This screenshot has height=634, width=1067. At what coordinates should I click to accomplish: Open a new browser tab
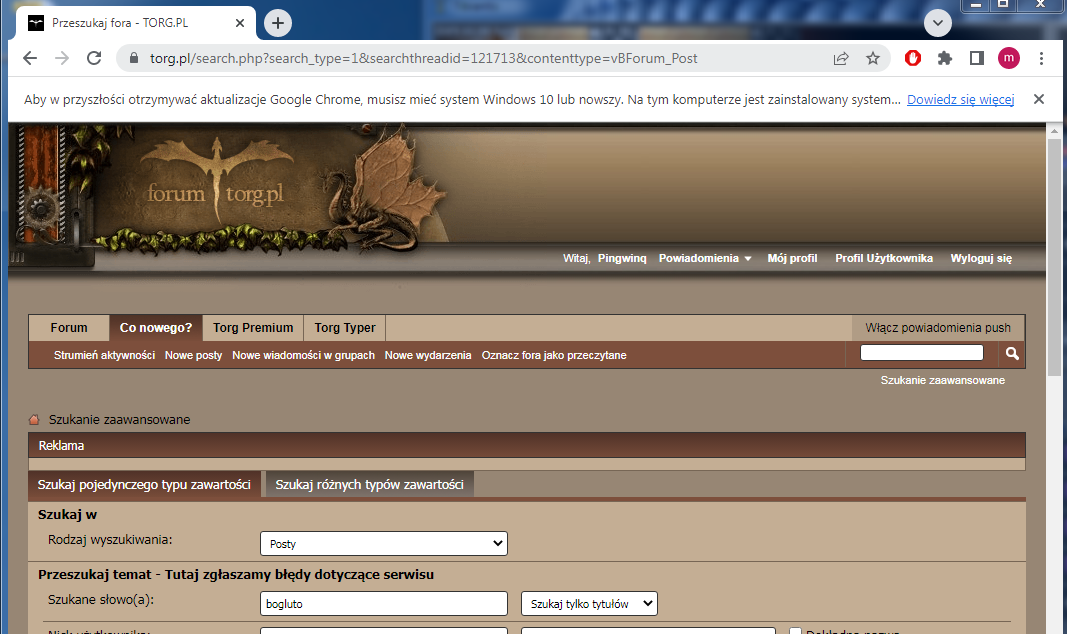coord(278,23)
